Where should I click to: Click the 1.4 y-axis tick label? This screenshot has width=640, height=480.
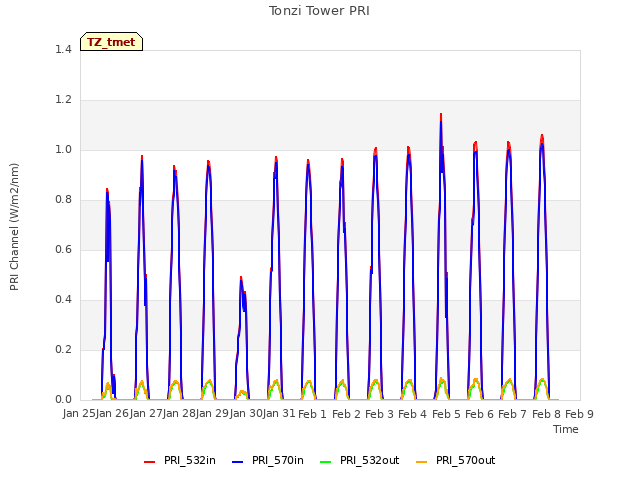(63, 50)
